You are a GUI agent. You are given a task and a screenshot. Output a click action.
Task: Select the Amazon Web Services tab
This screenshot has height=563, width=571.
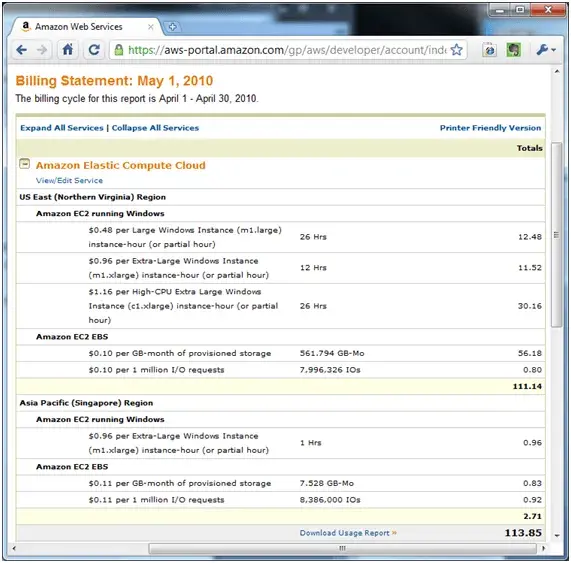pos(87,27)
